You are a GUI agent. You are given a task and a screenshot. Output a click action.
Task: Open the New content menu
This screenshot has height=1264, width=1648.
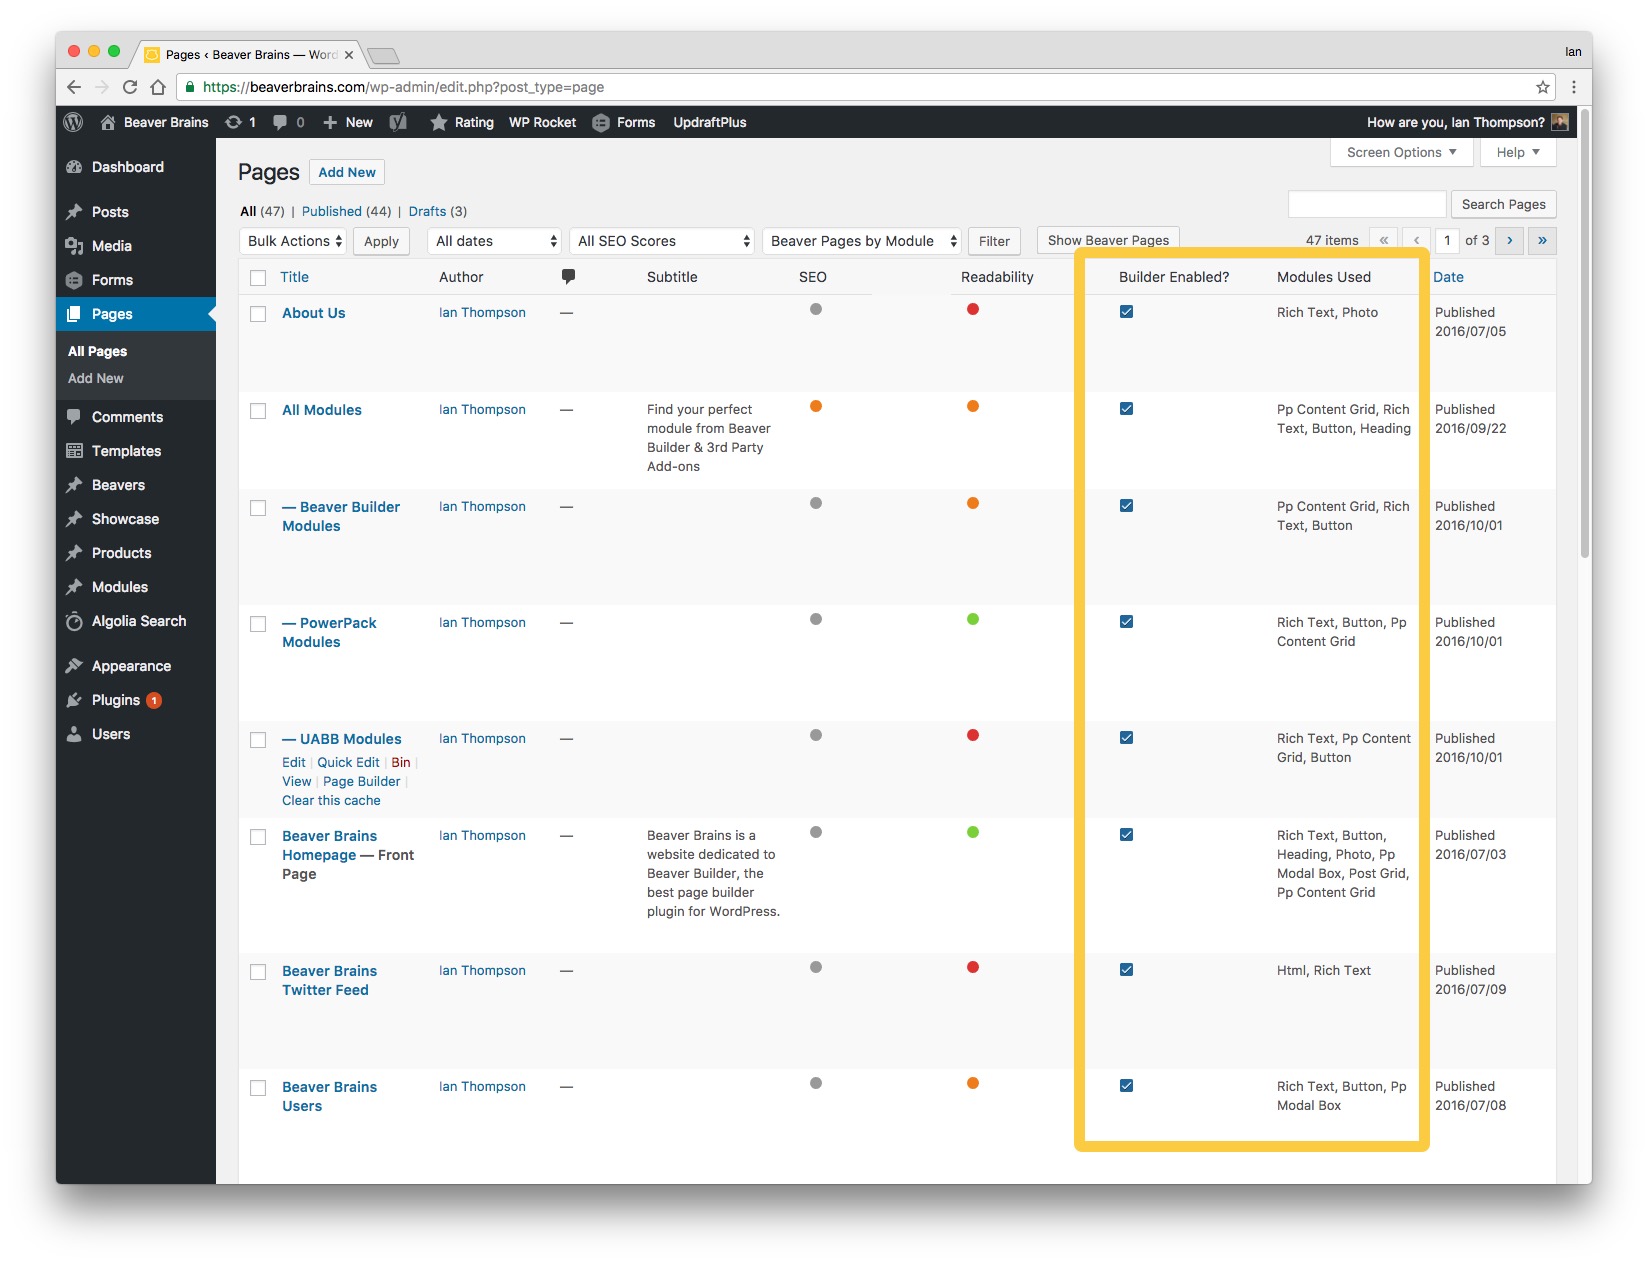(x=348, y=122)
